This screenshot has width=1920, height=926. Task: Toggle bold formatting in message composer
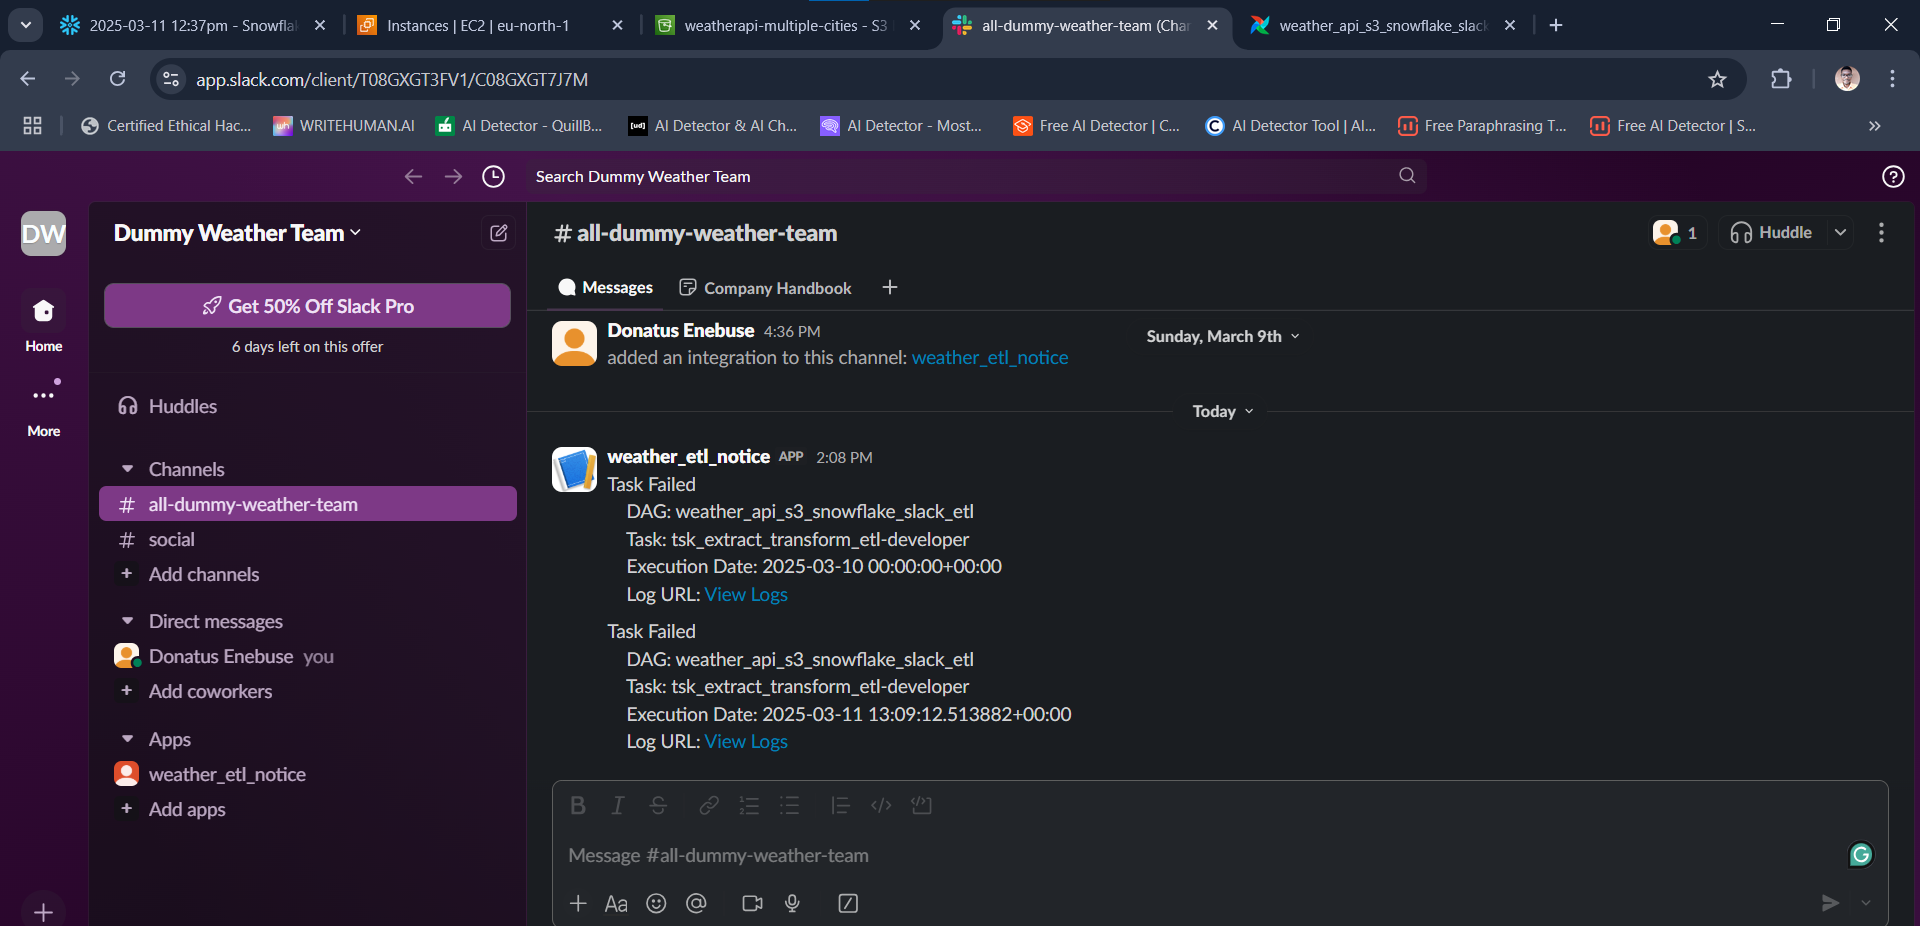click(x=578, y=806)
